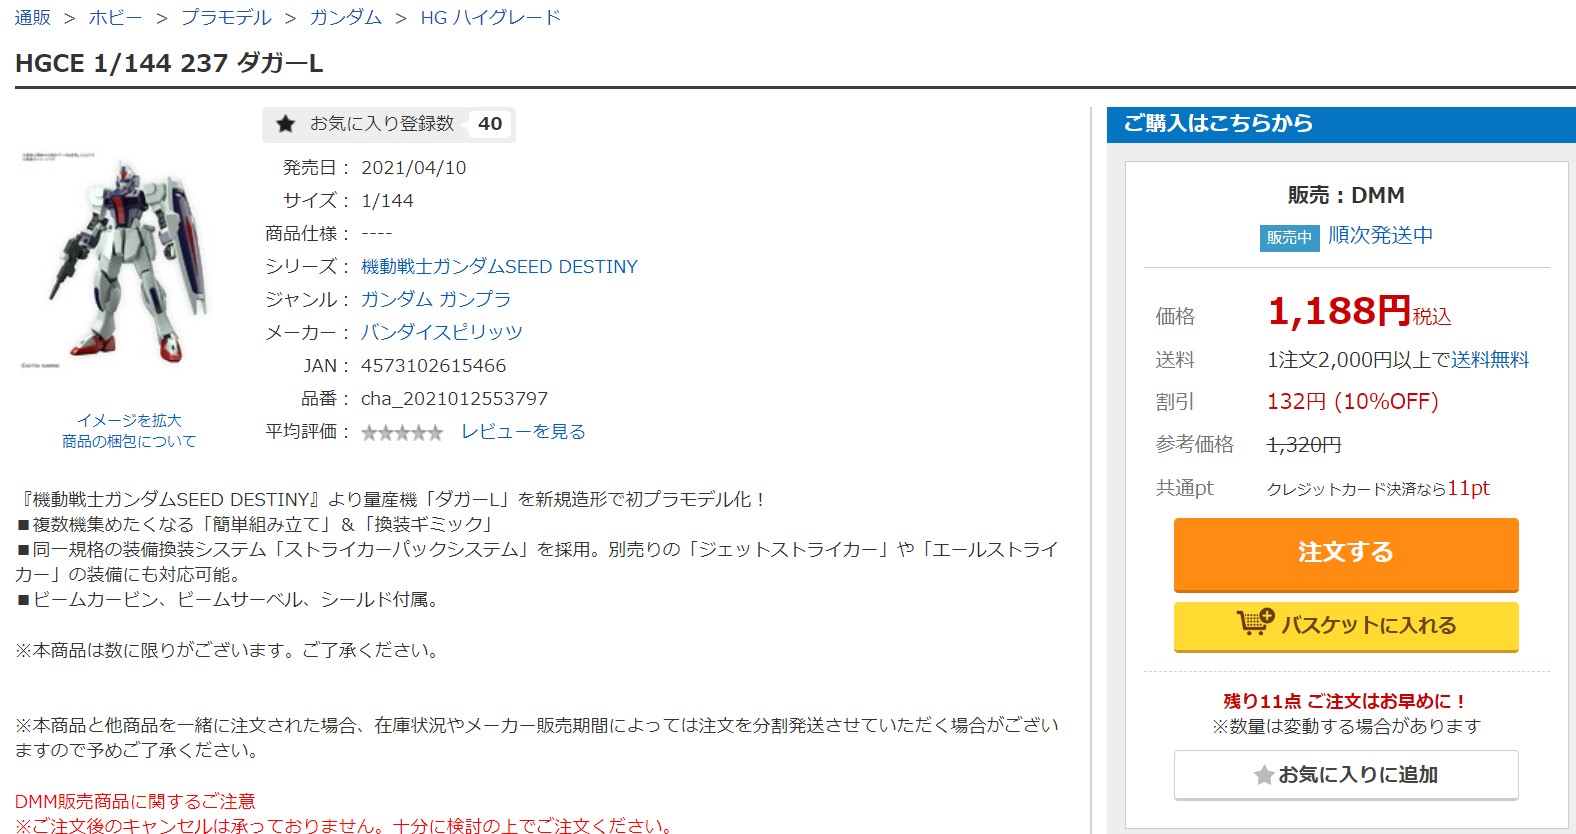Click the ガンプラ genre link

[x=475, y=300]
